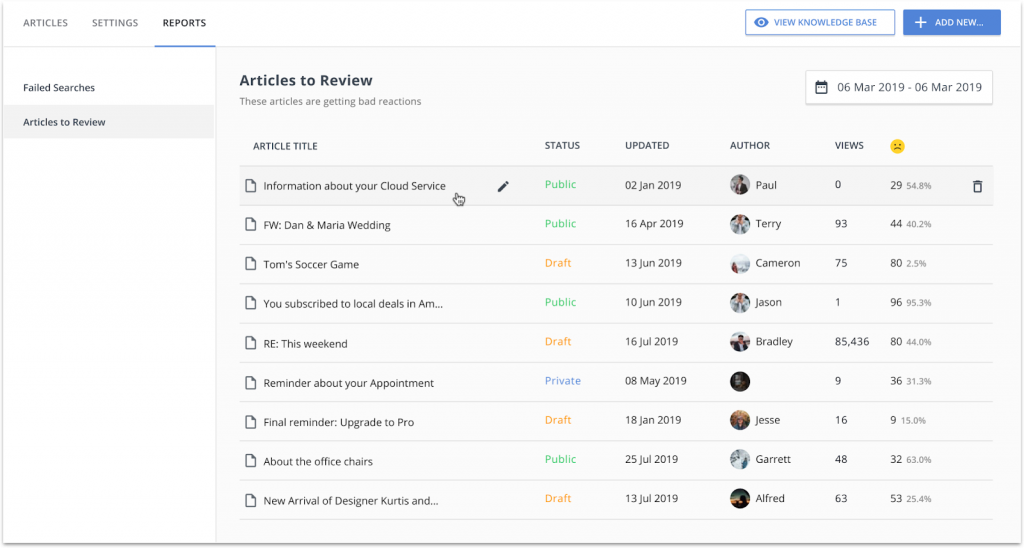Click document icon beside RE: This weekend
This screenshot has height=548, width=1024.
tap(250, 343)
